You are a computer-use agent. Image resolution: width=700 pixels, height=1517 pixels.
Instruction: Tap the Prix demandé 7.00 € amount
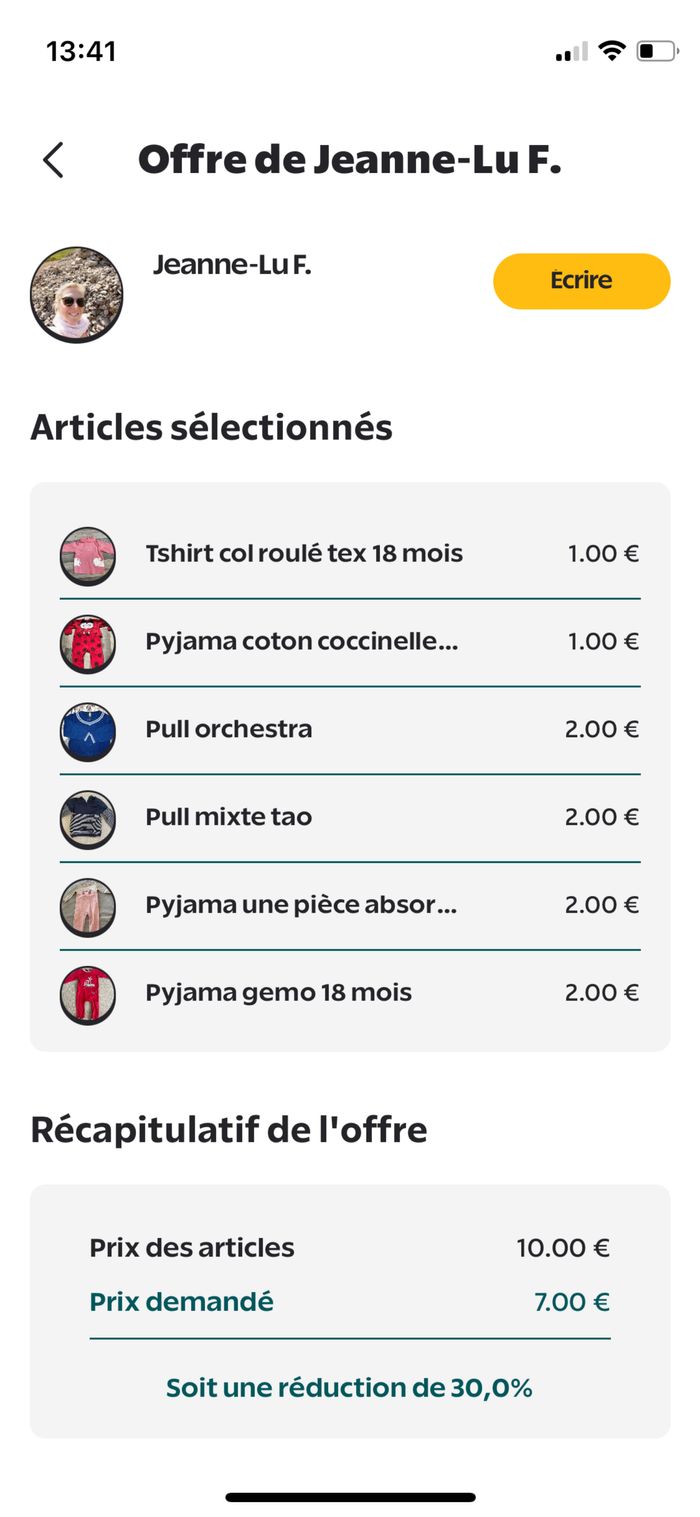click(572, 1302)
